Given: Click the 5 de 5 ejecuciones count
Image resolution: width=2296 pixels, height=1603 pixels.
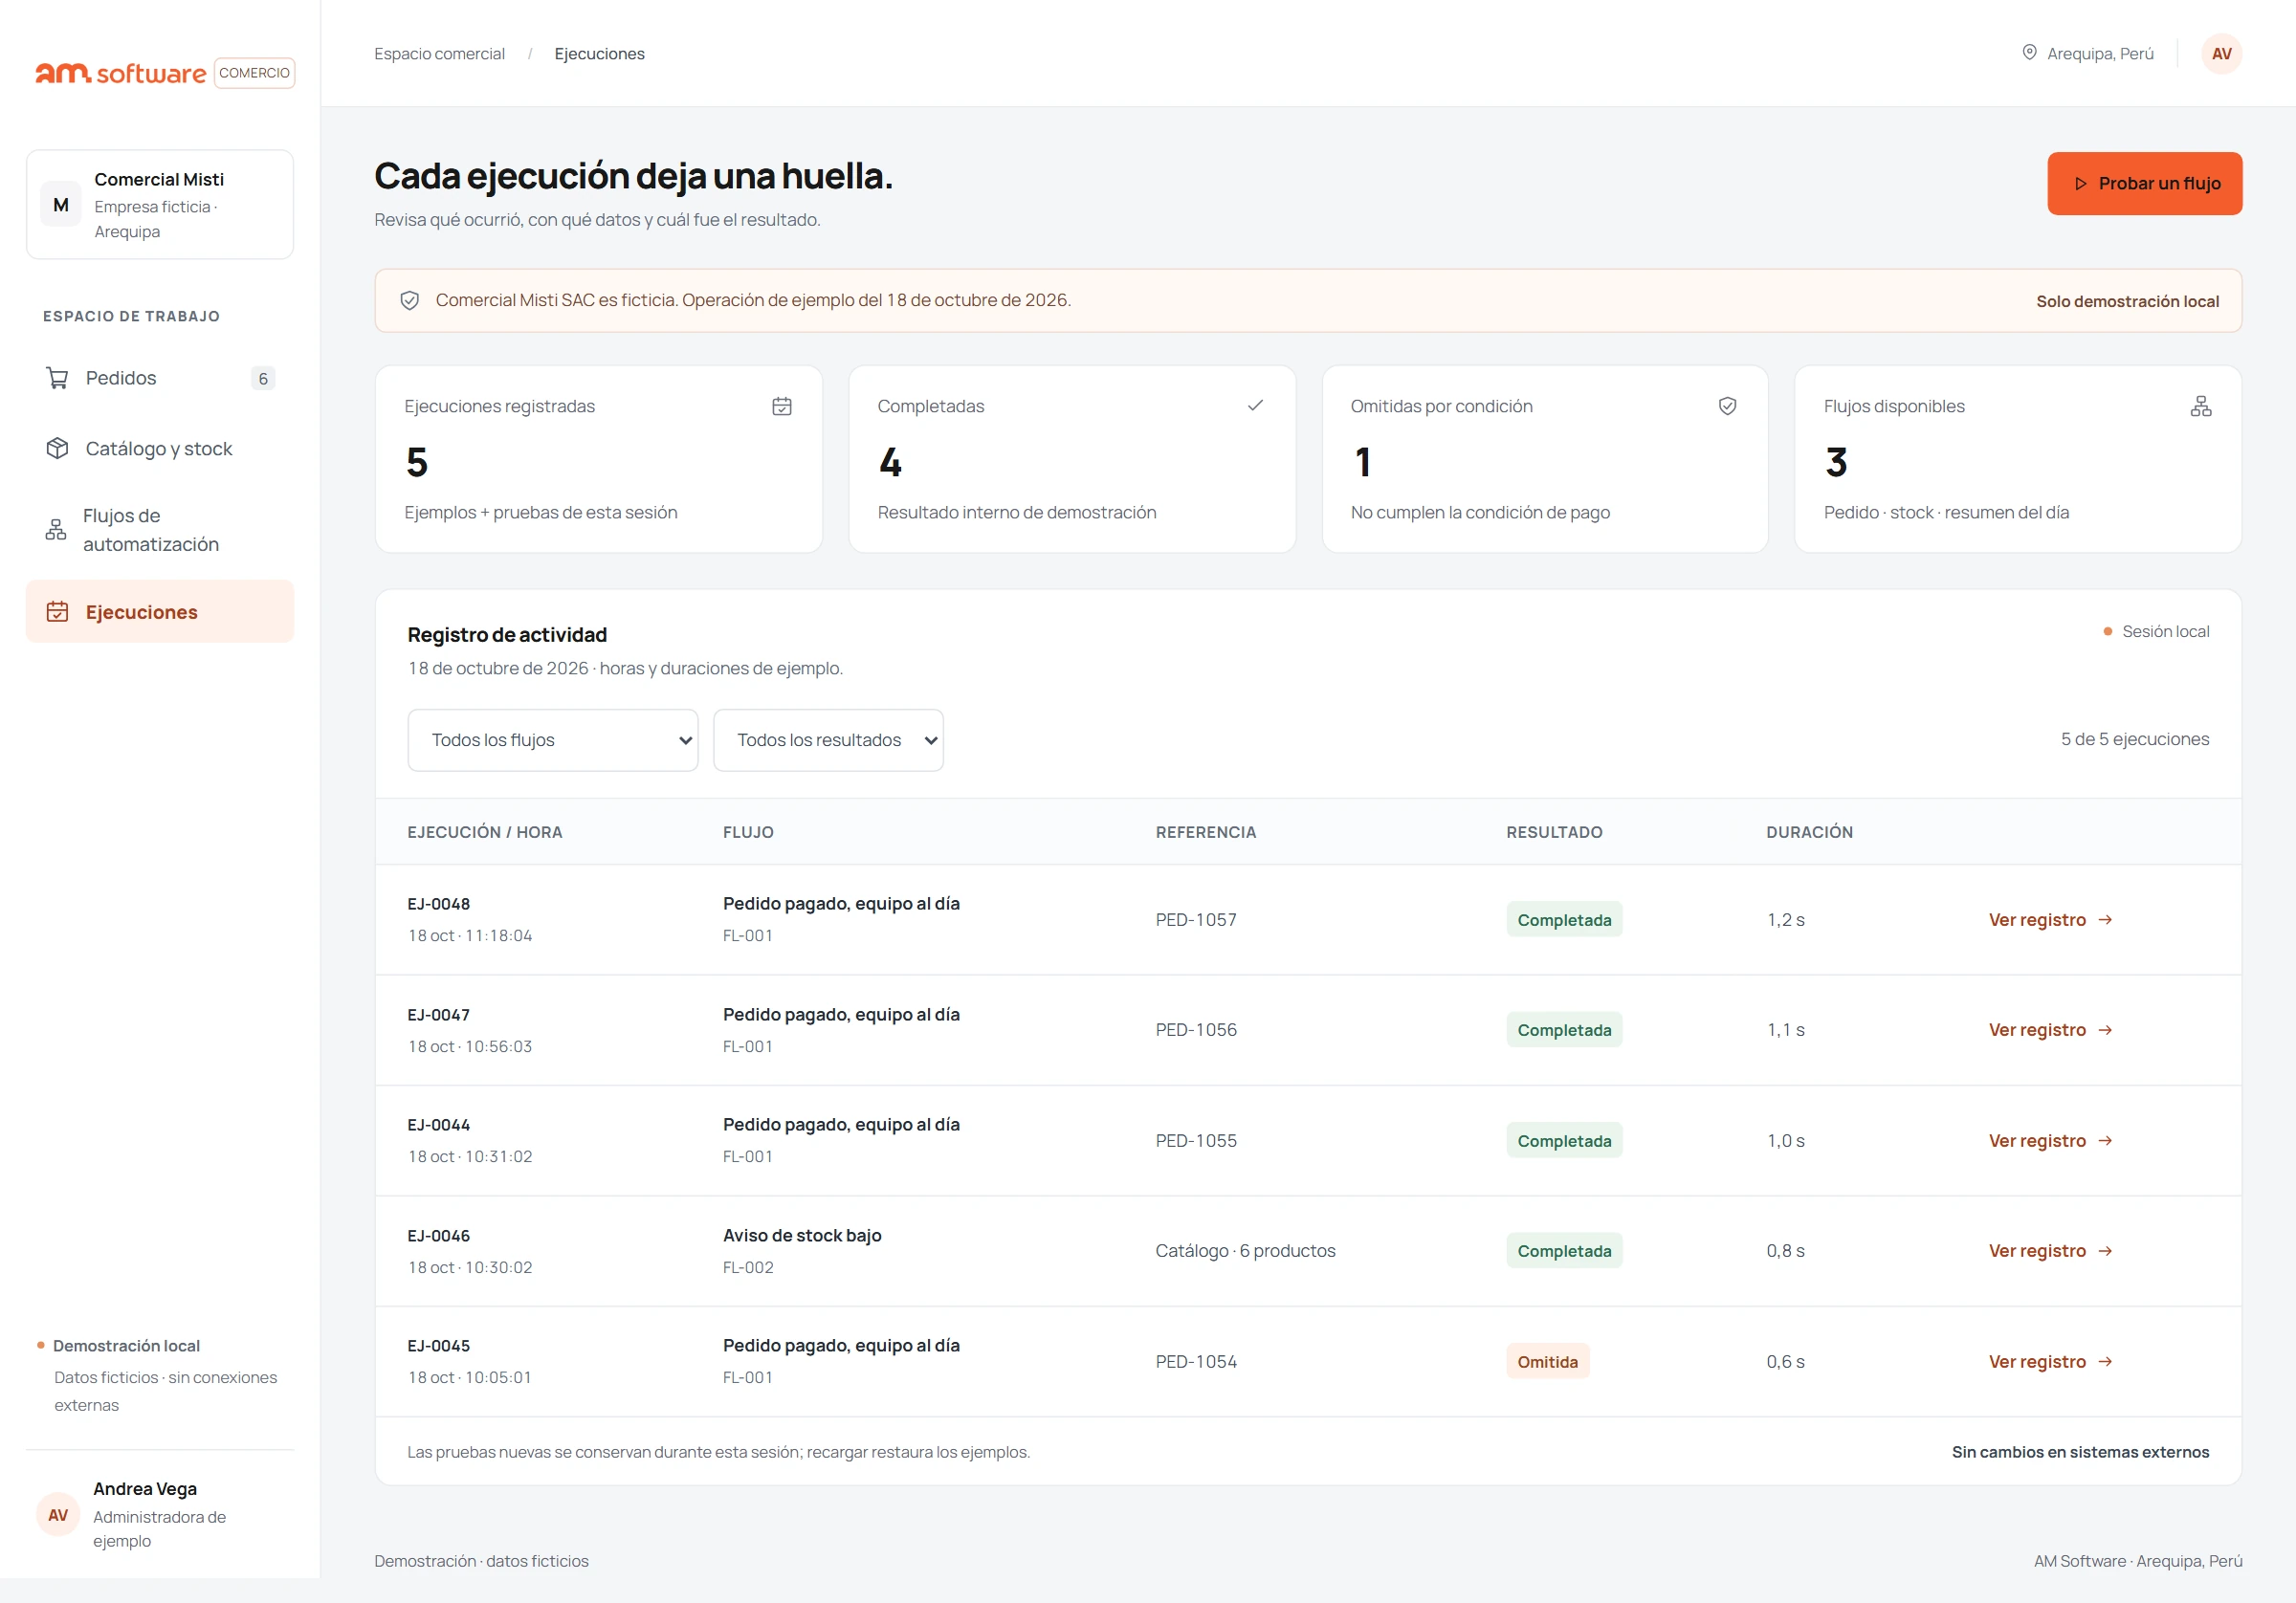Looking at the screenshot, I should click(x=2134, y=739).
